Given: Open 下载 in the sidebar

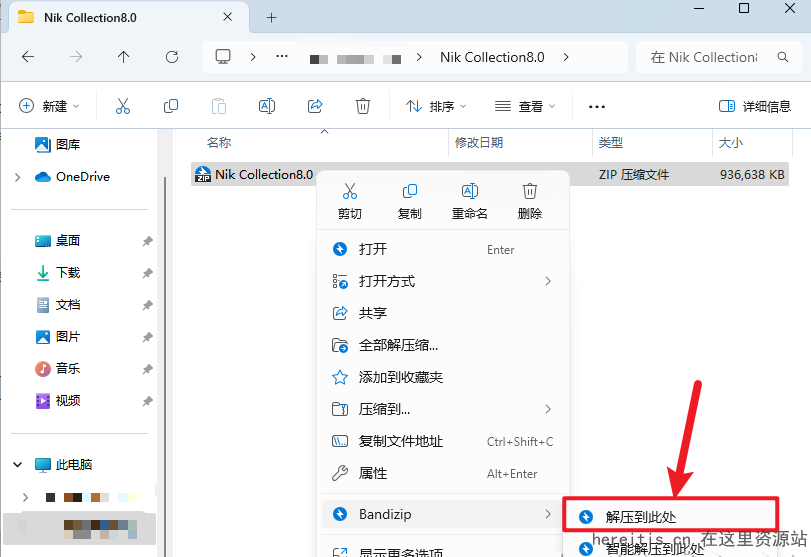Looking at the screenshot, I should [x=57, y=273].
